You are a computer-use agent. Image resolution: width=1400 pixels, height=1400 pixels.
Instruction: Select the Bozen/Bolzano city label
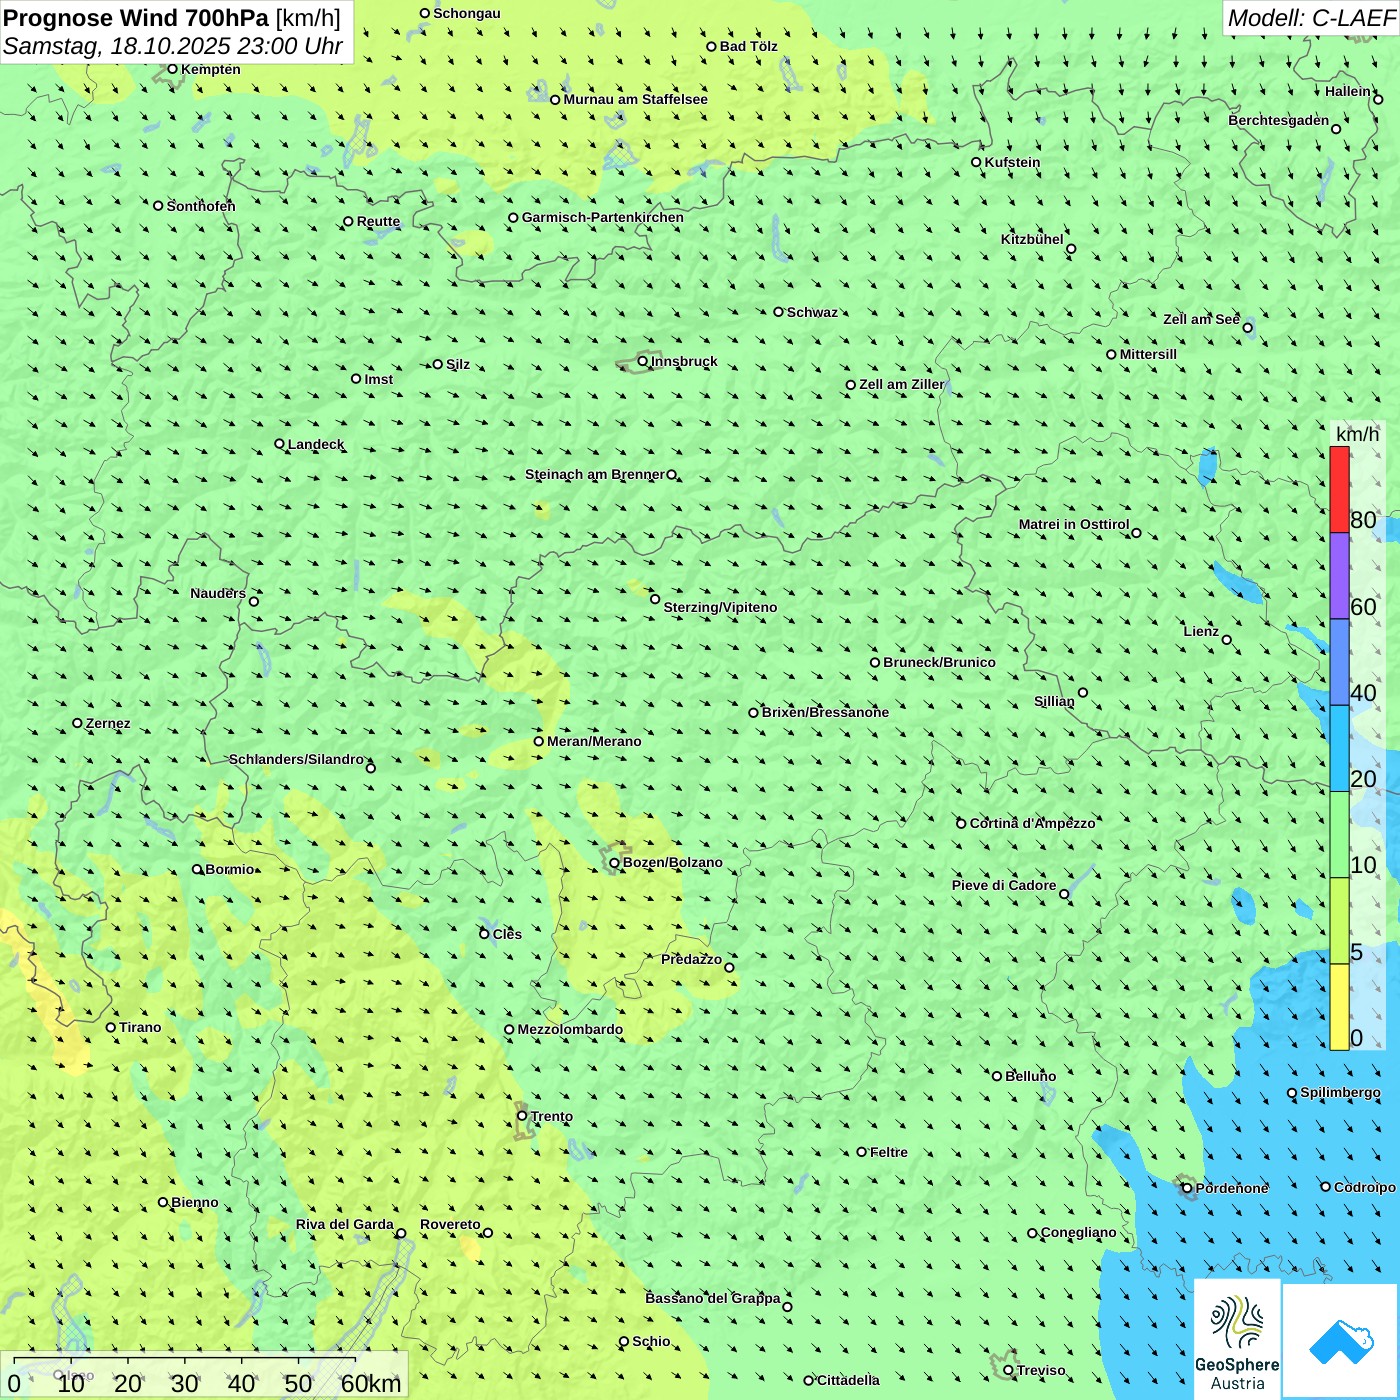(x=672, y=862)
